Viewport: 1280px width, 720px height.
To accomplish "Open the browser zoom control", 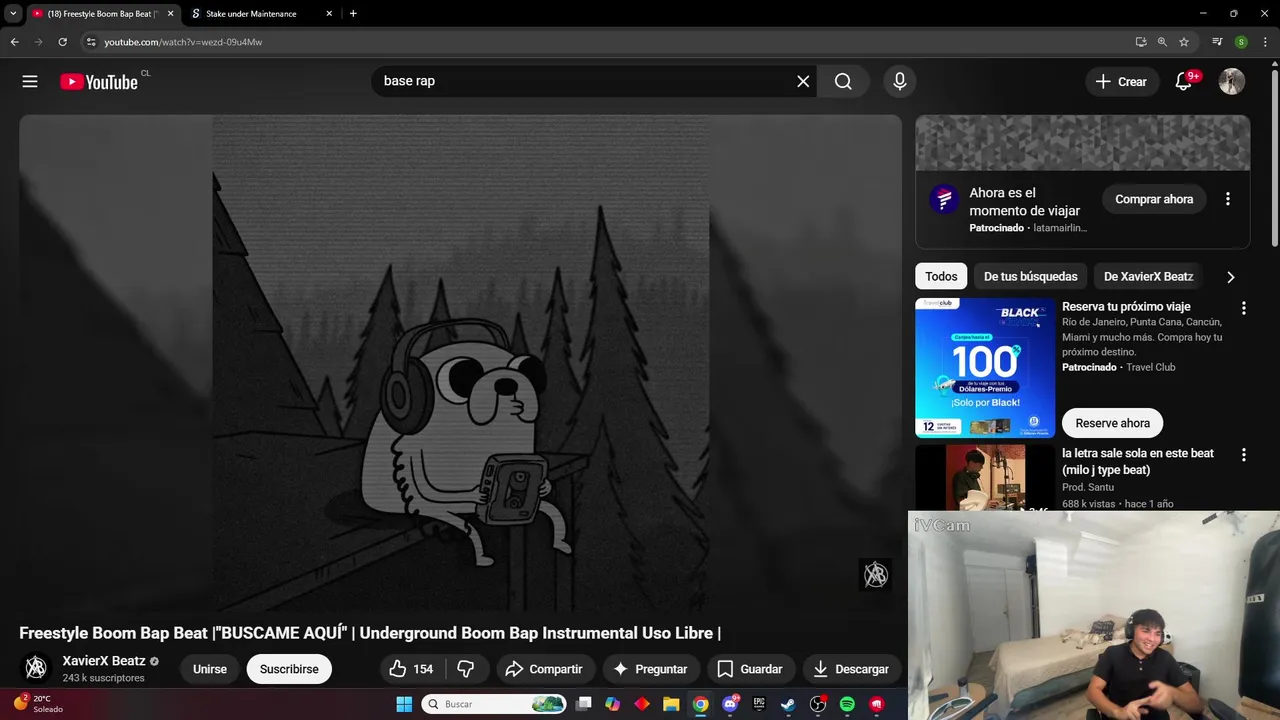I will coord(1162,42).
